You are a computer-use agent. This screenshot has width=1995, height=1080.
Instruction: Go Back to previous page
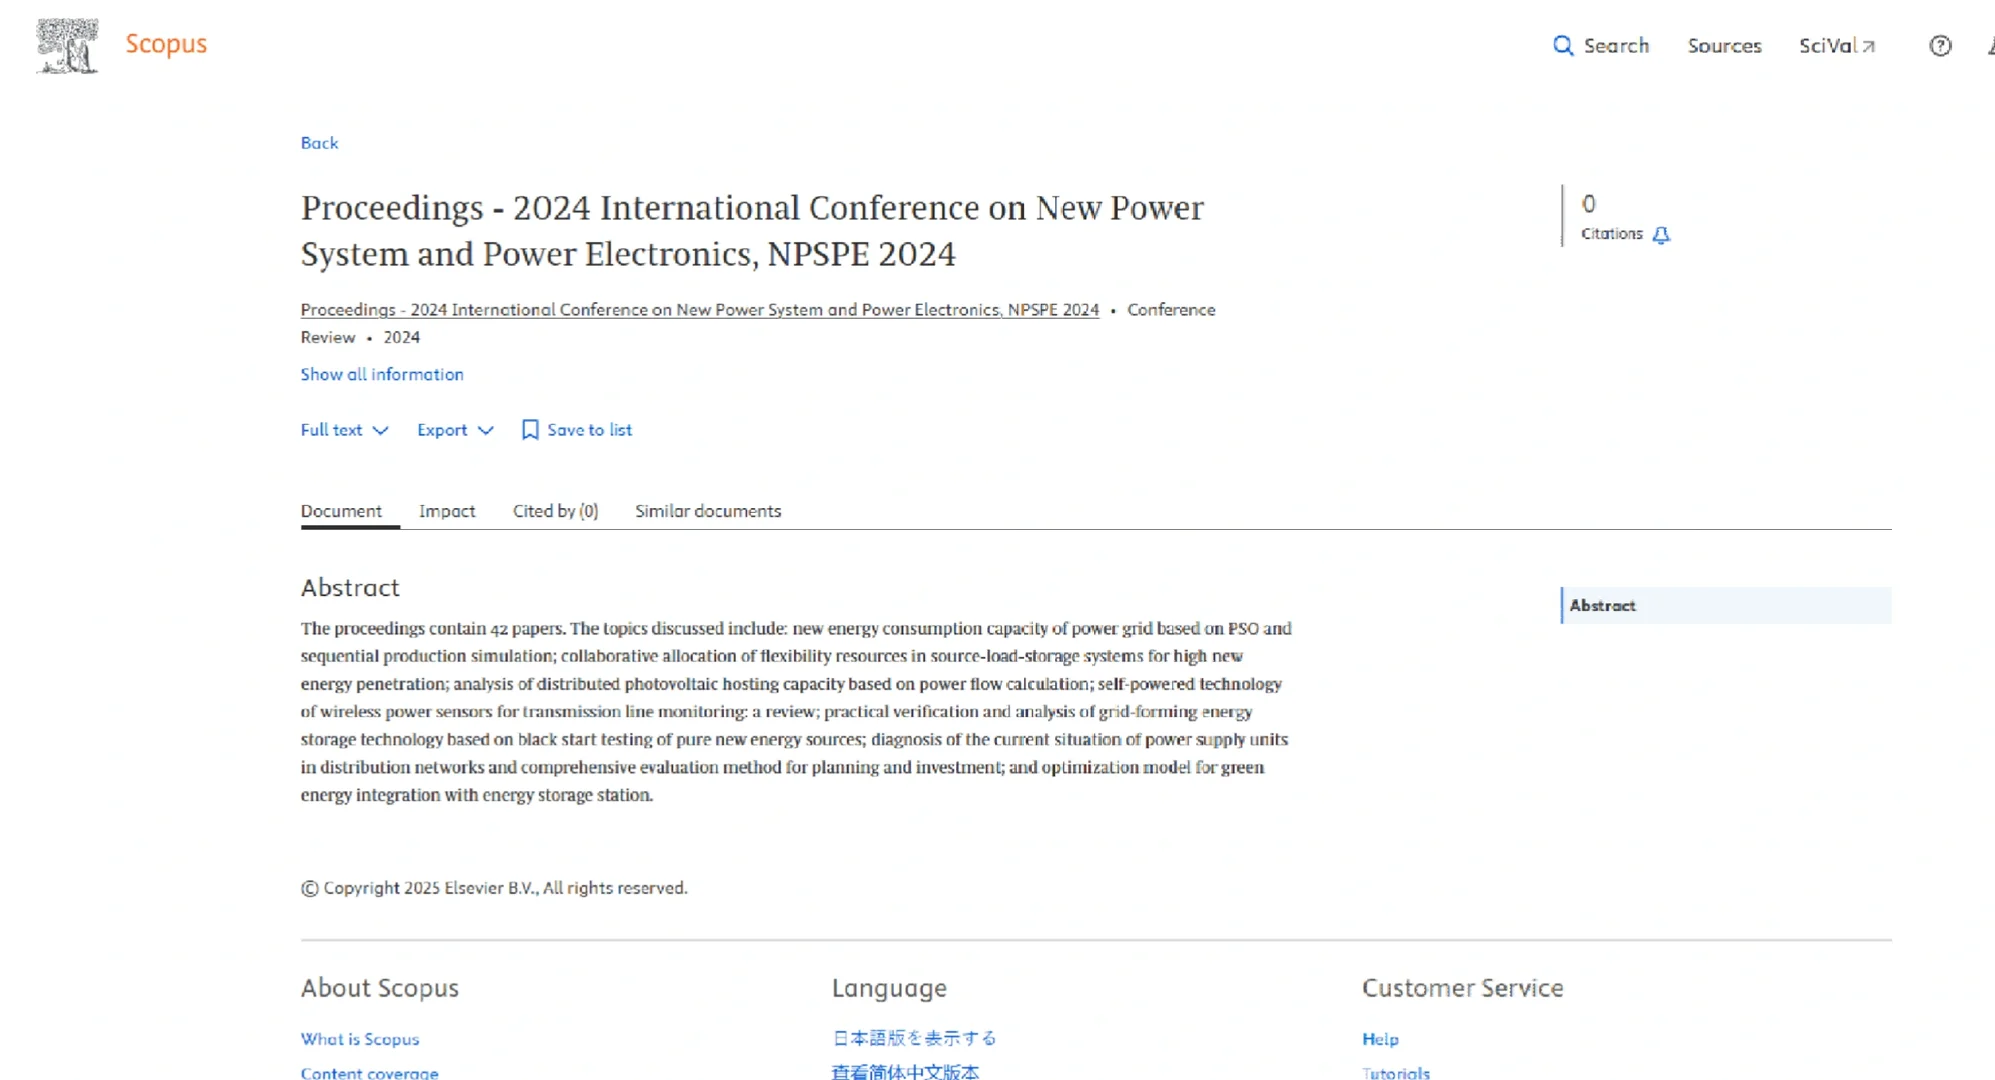[319, 143]
